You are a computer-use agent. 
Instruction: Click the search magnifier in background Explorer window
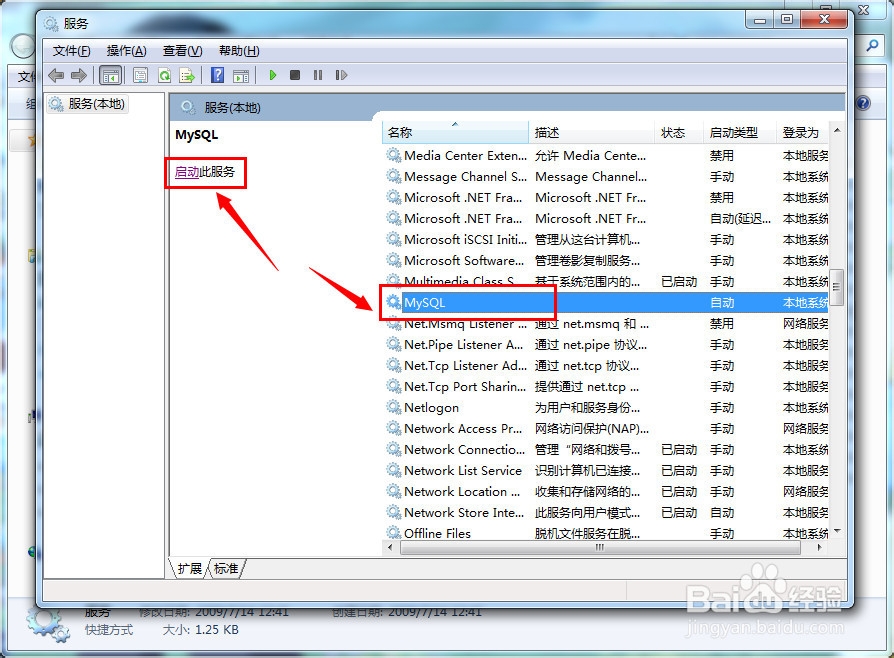[x=872, y=45]
